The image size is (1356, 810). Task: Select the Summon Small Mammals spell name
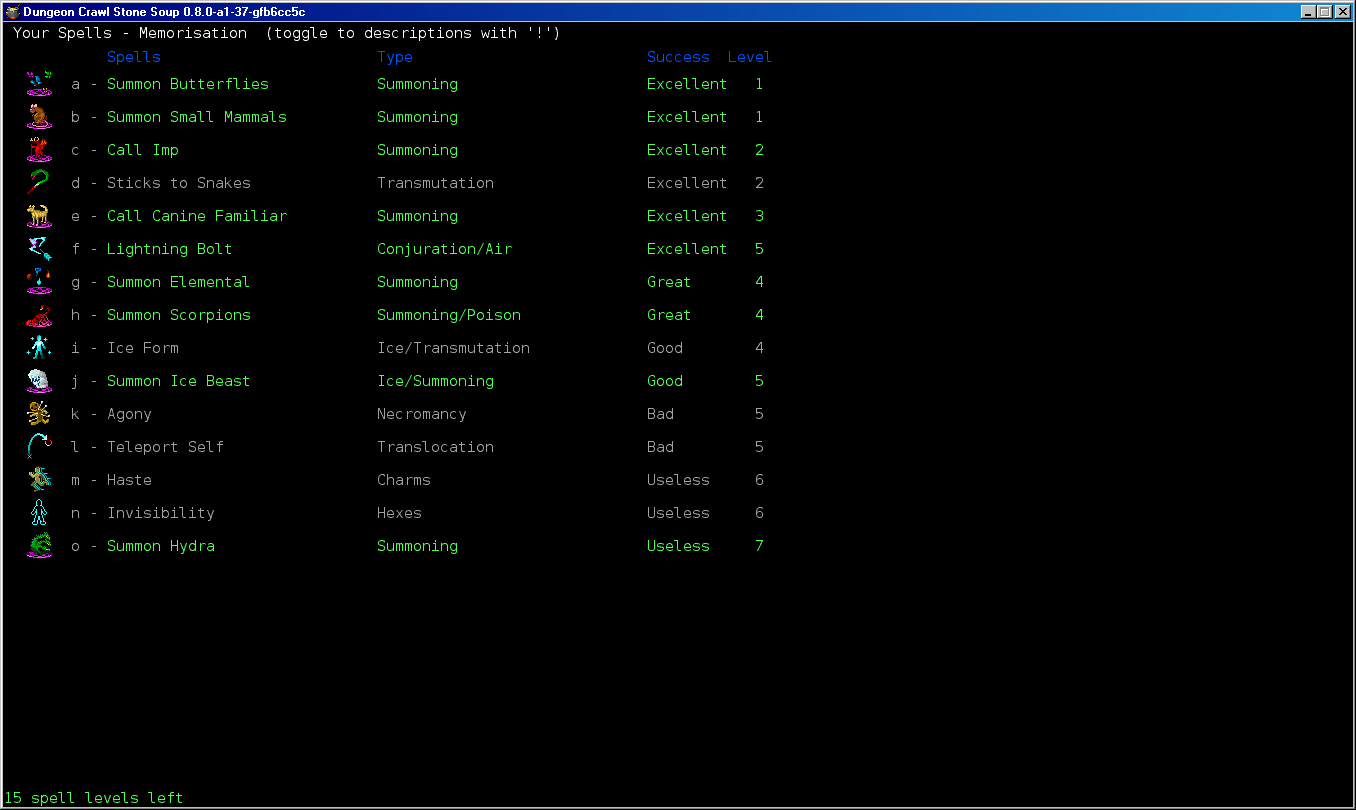(197, 117)
